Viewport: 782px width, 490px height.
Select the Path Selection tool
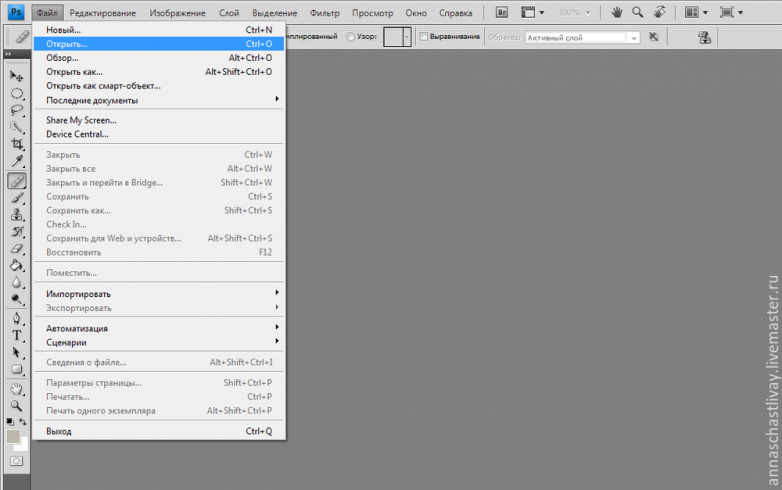click(16, 352)
